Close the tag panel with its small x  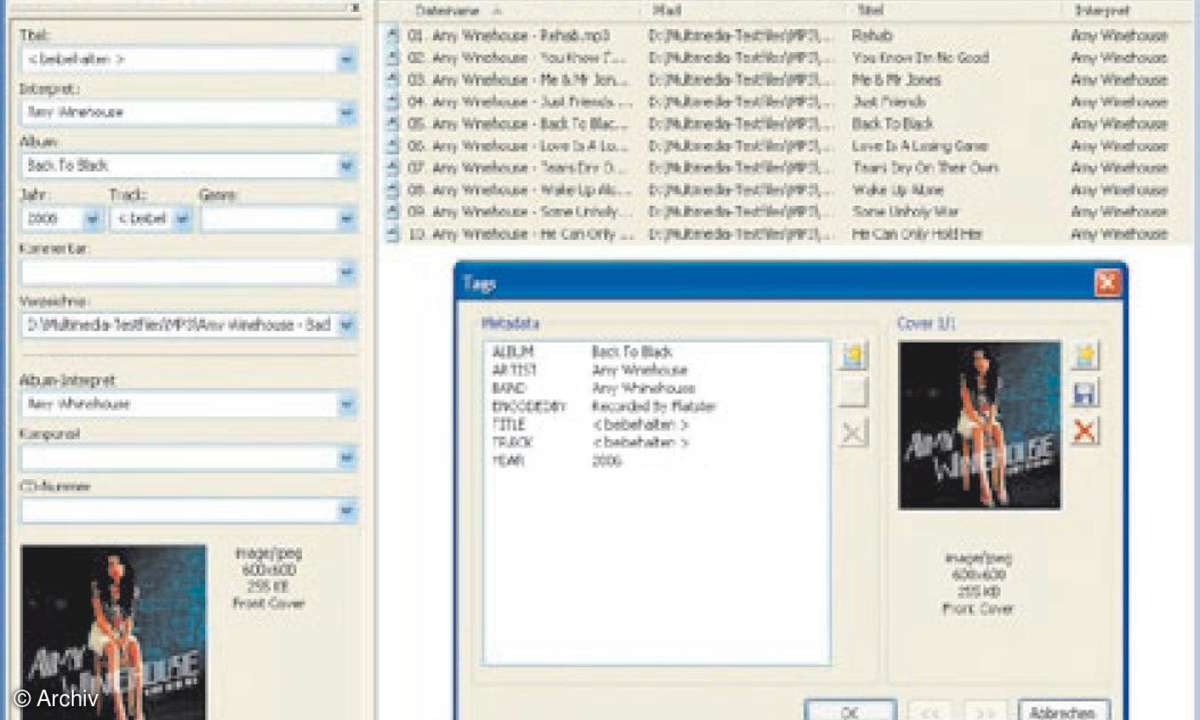click(x=354, y=7)
